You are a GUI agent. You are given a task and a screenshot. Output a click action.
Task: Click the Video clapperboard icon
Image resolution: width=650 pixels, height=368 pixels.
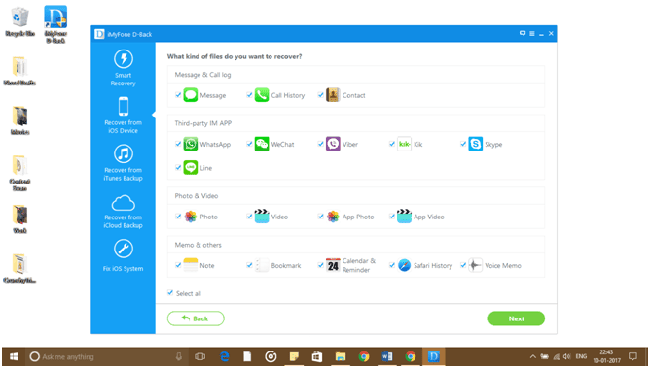coord(262,216)
